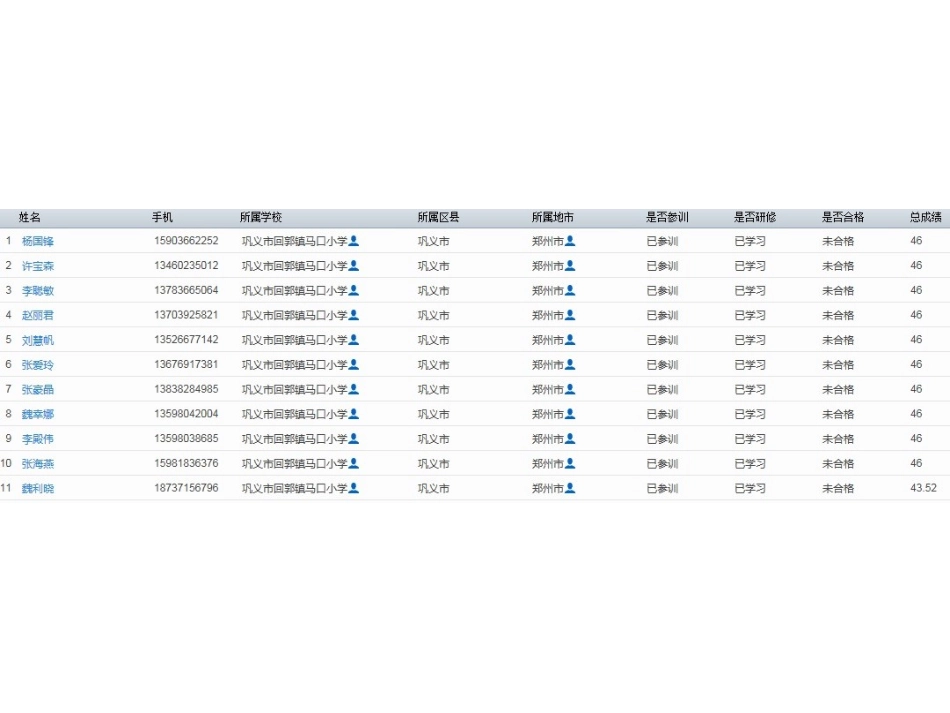Open the name link in row 8

(38, 414)
